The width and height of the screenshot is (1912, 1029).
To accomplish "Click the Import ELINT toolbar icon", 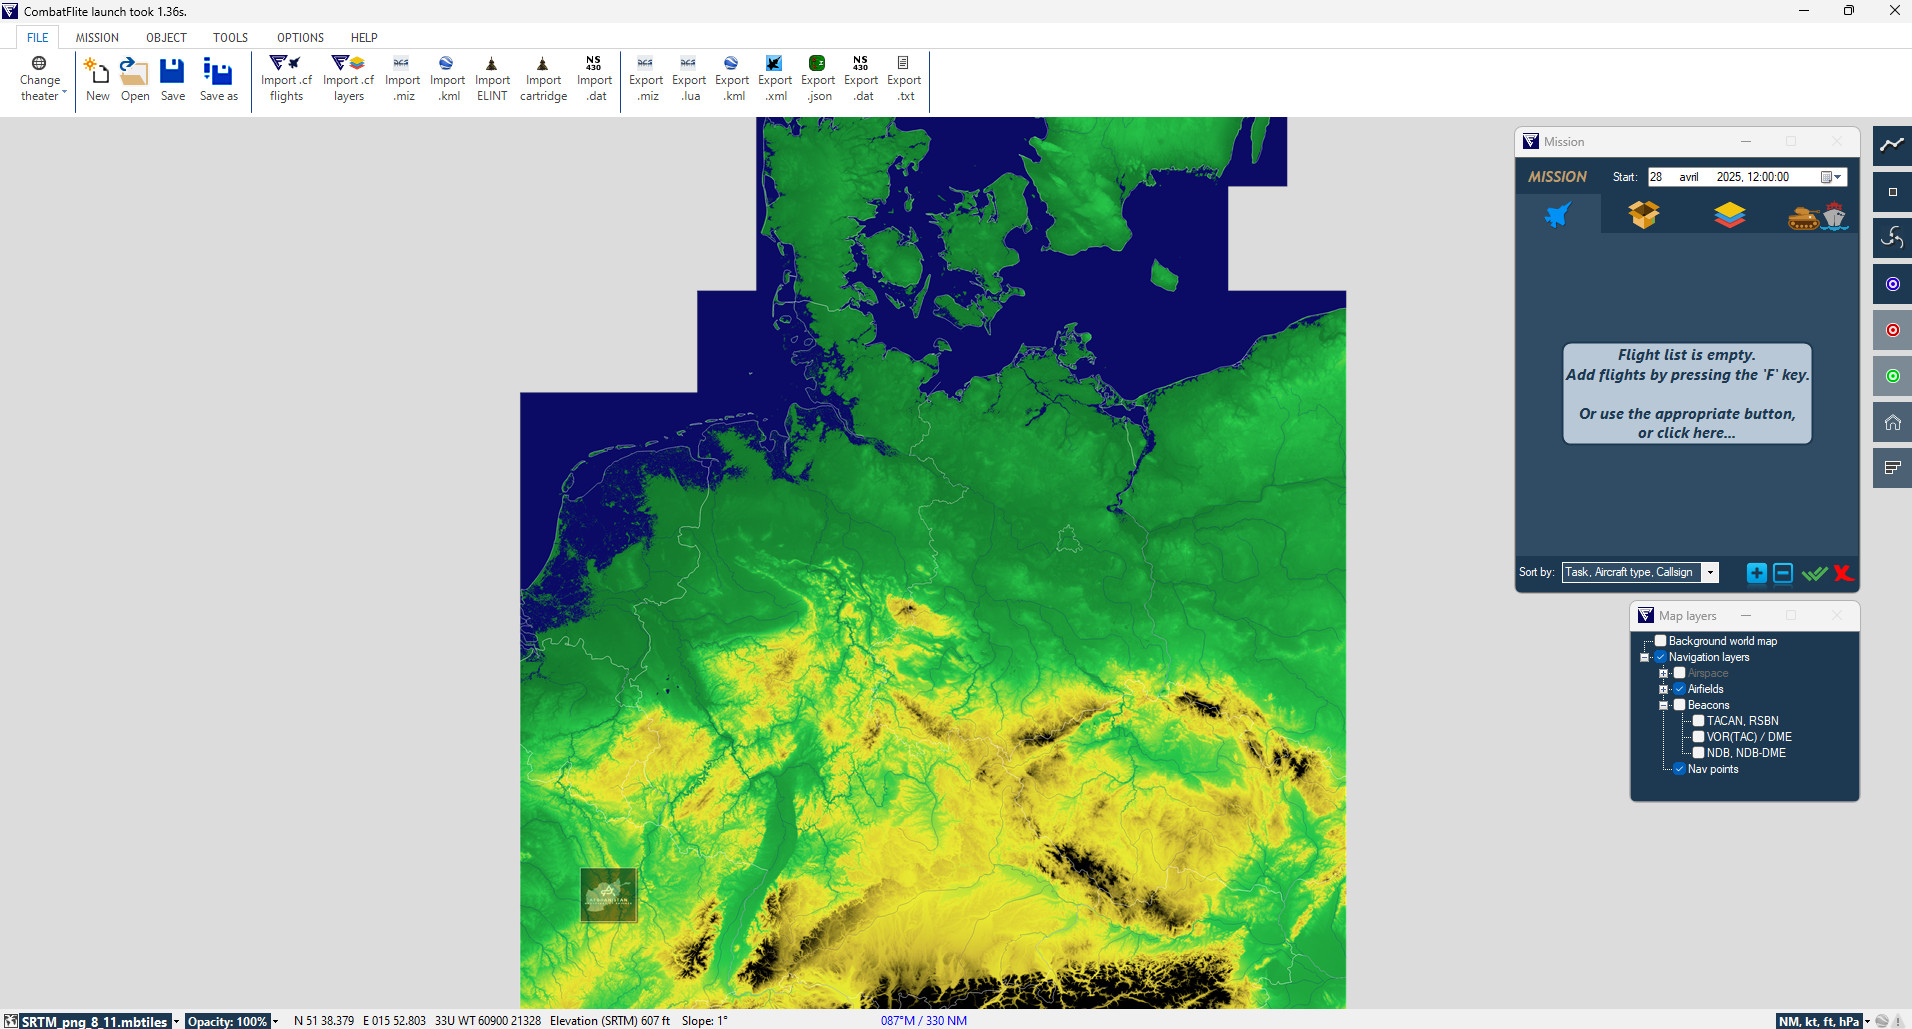I will tap(491, 64).
